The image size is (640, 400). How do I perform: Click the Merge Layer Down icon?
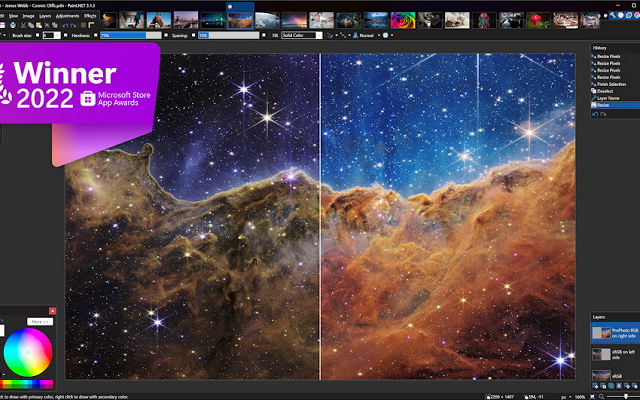(x=619, y=386)
